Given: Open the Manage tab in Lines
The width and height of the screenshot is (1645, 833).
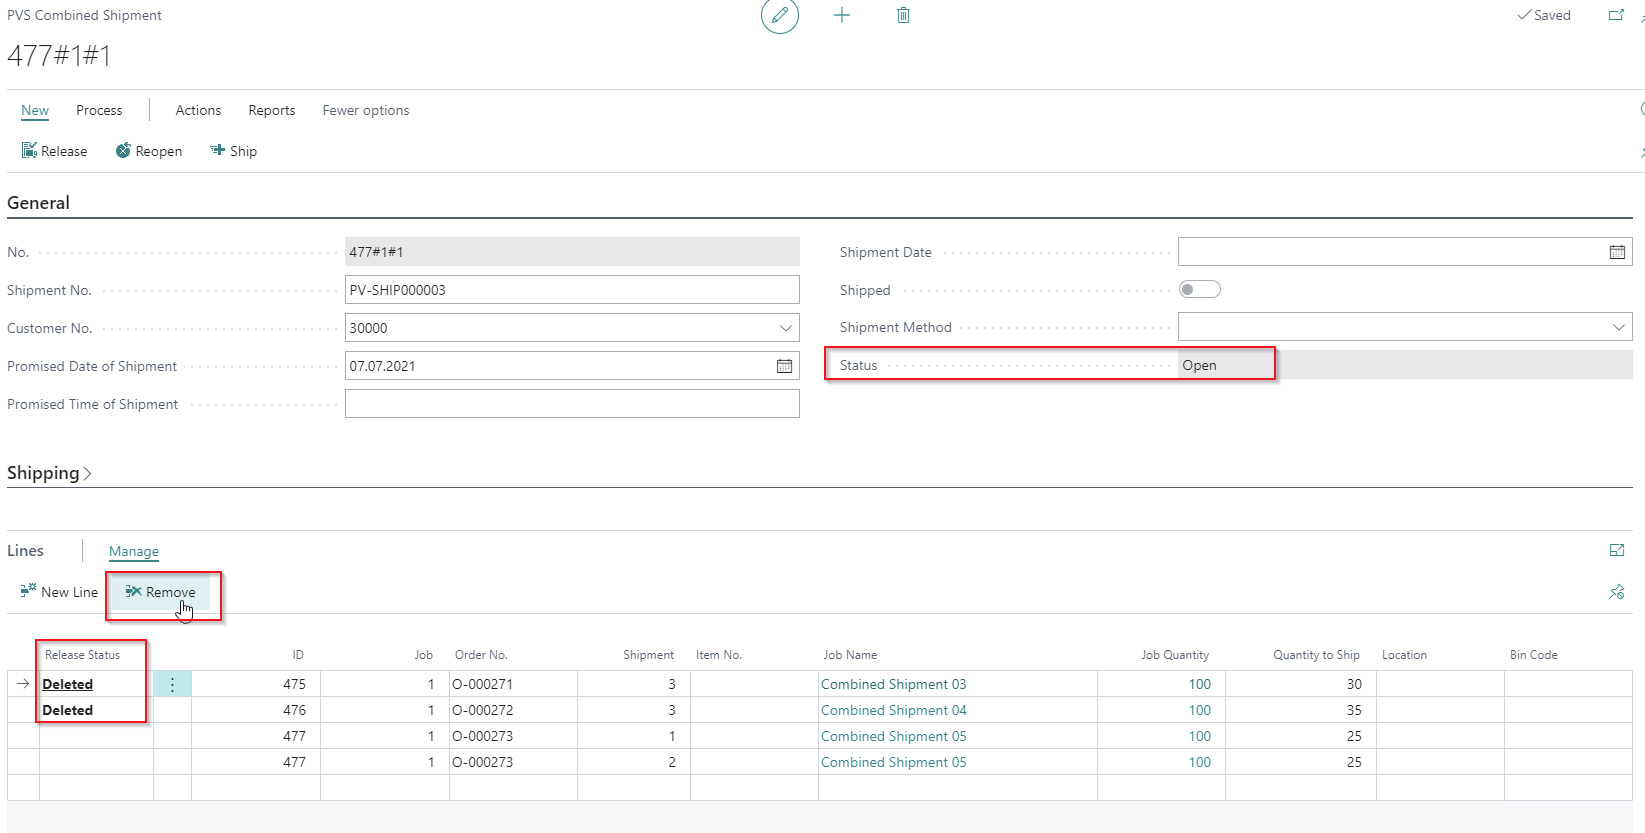Looking at the screenshot, I should 134,551.
